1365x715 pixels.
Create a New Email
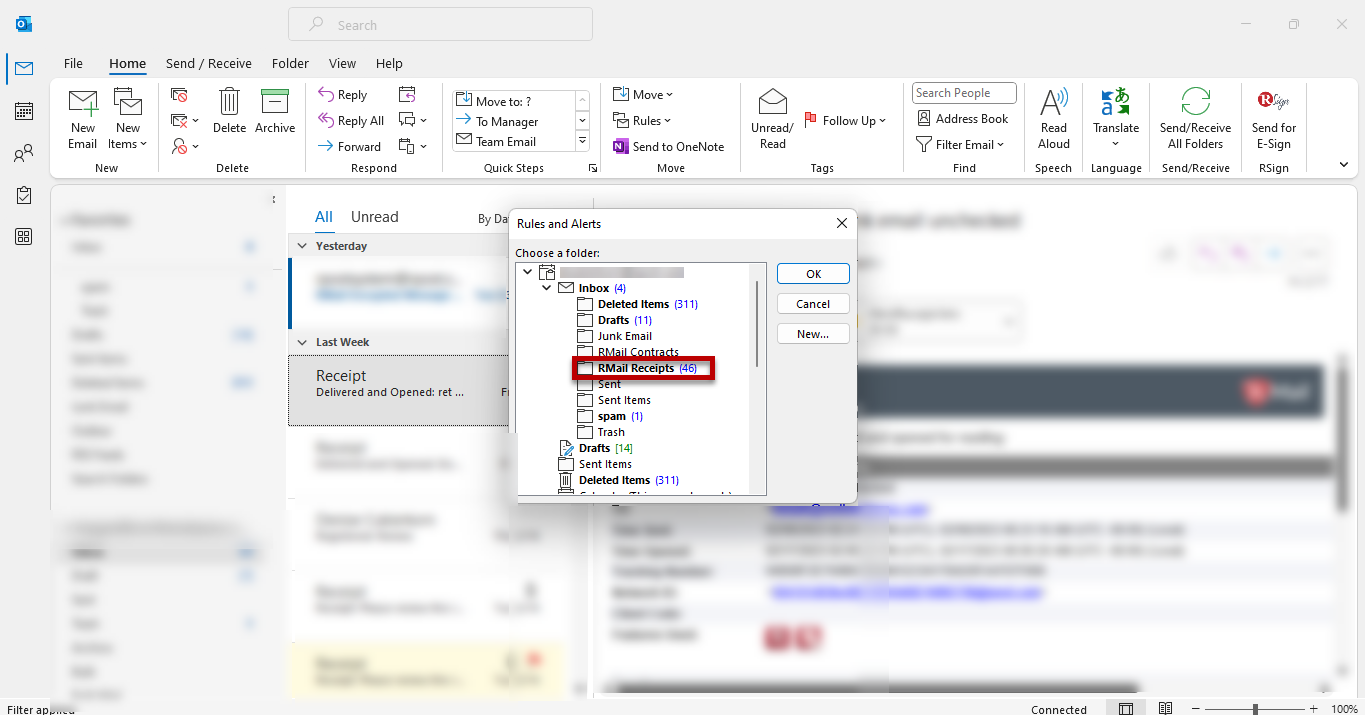tap(83, 119)
